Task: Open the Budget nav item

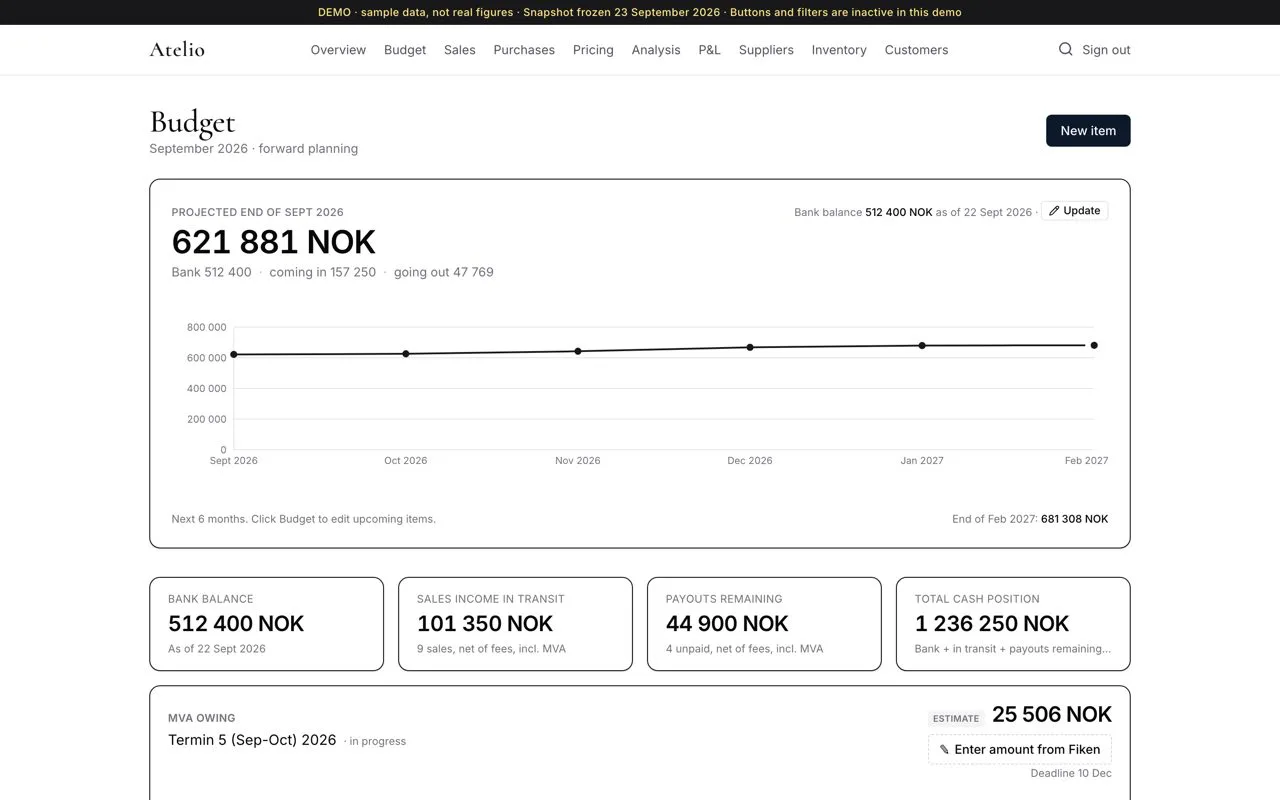Action: [405, 50]
